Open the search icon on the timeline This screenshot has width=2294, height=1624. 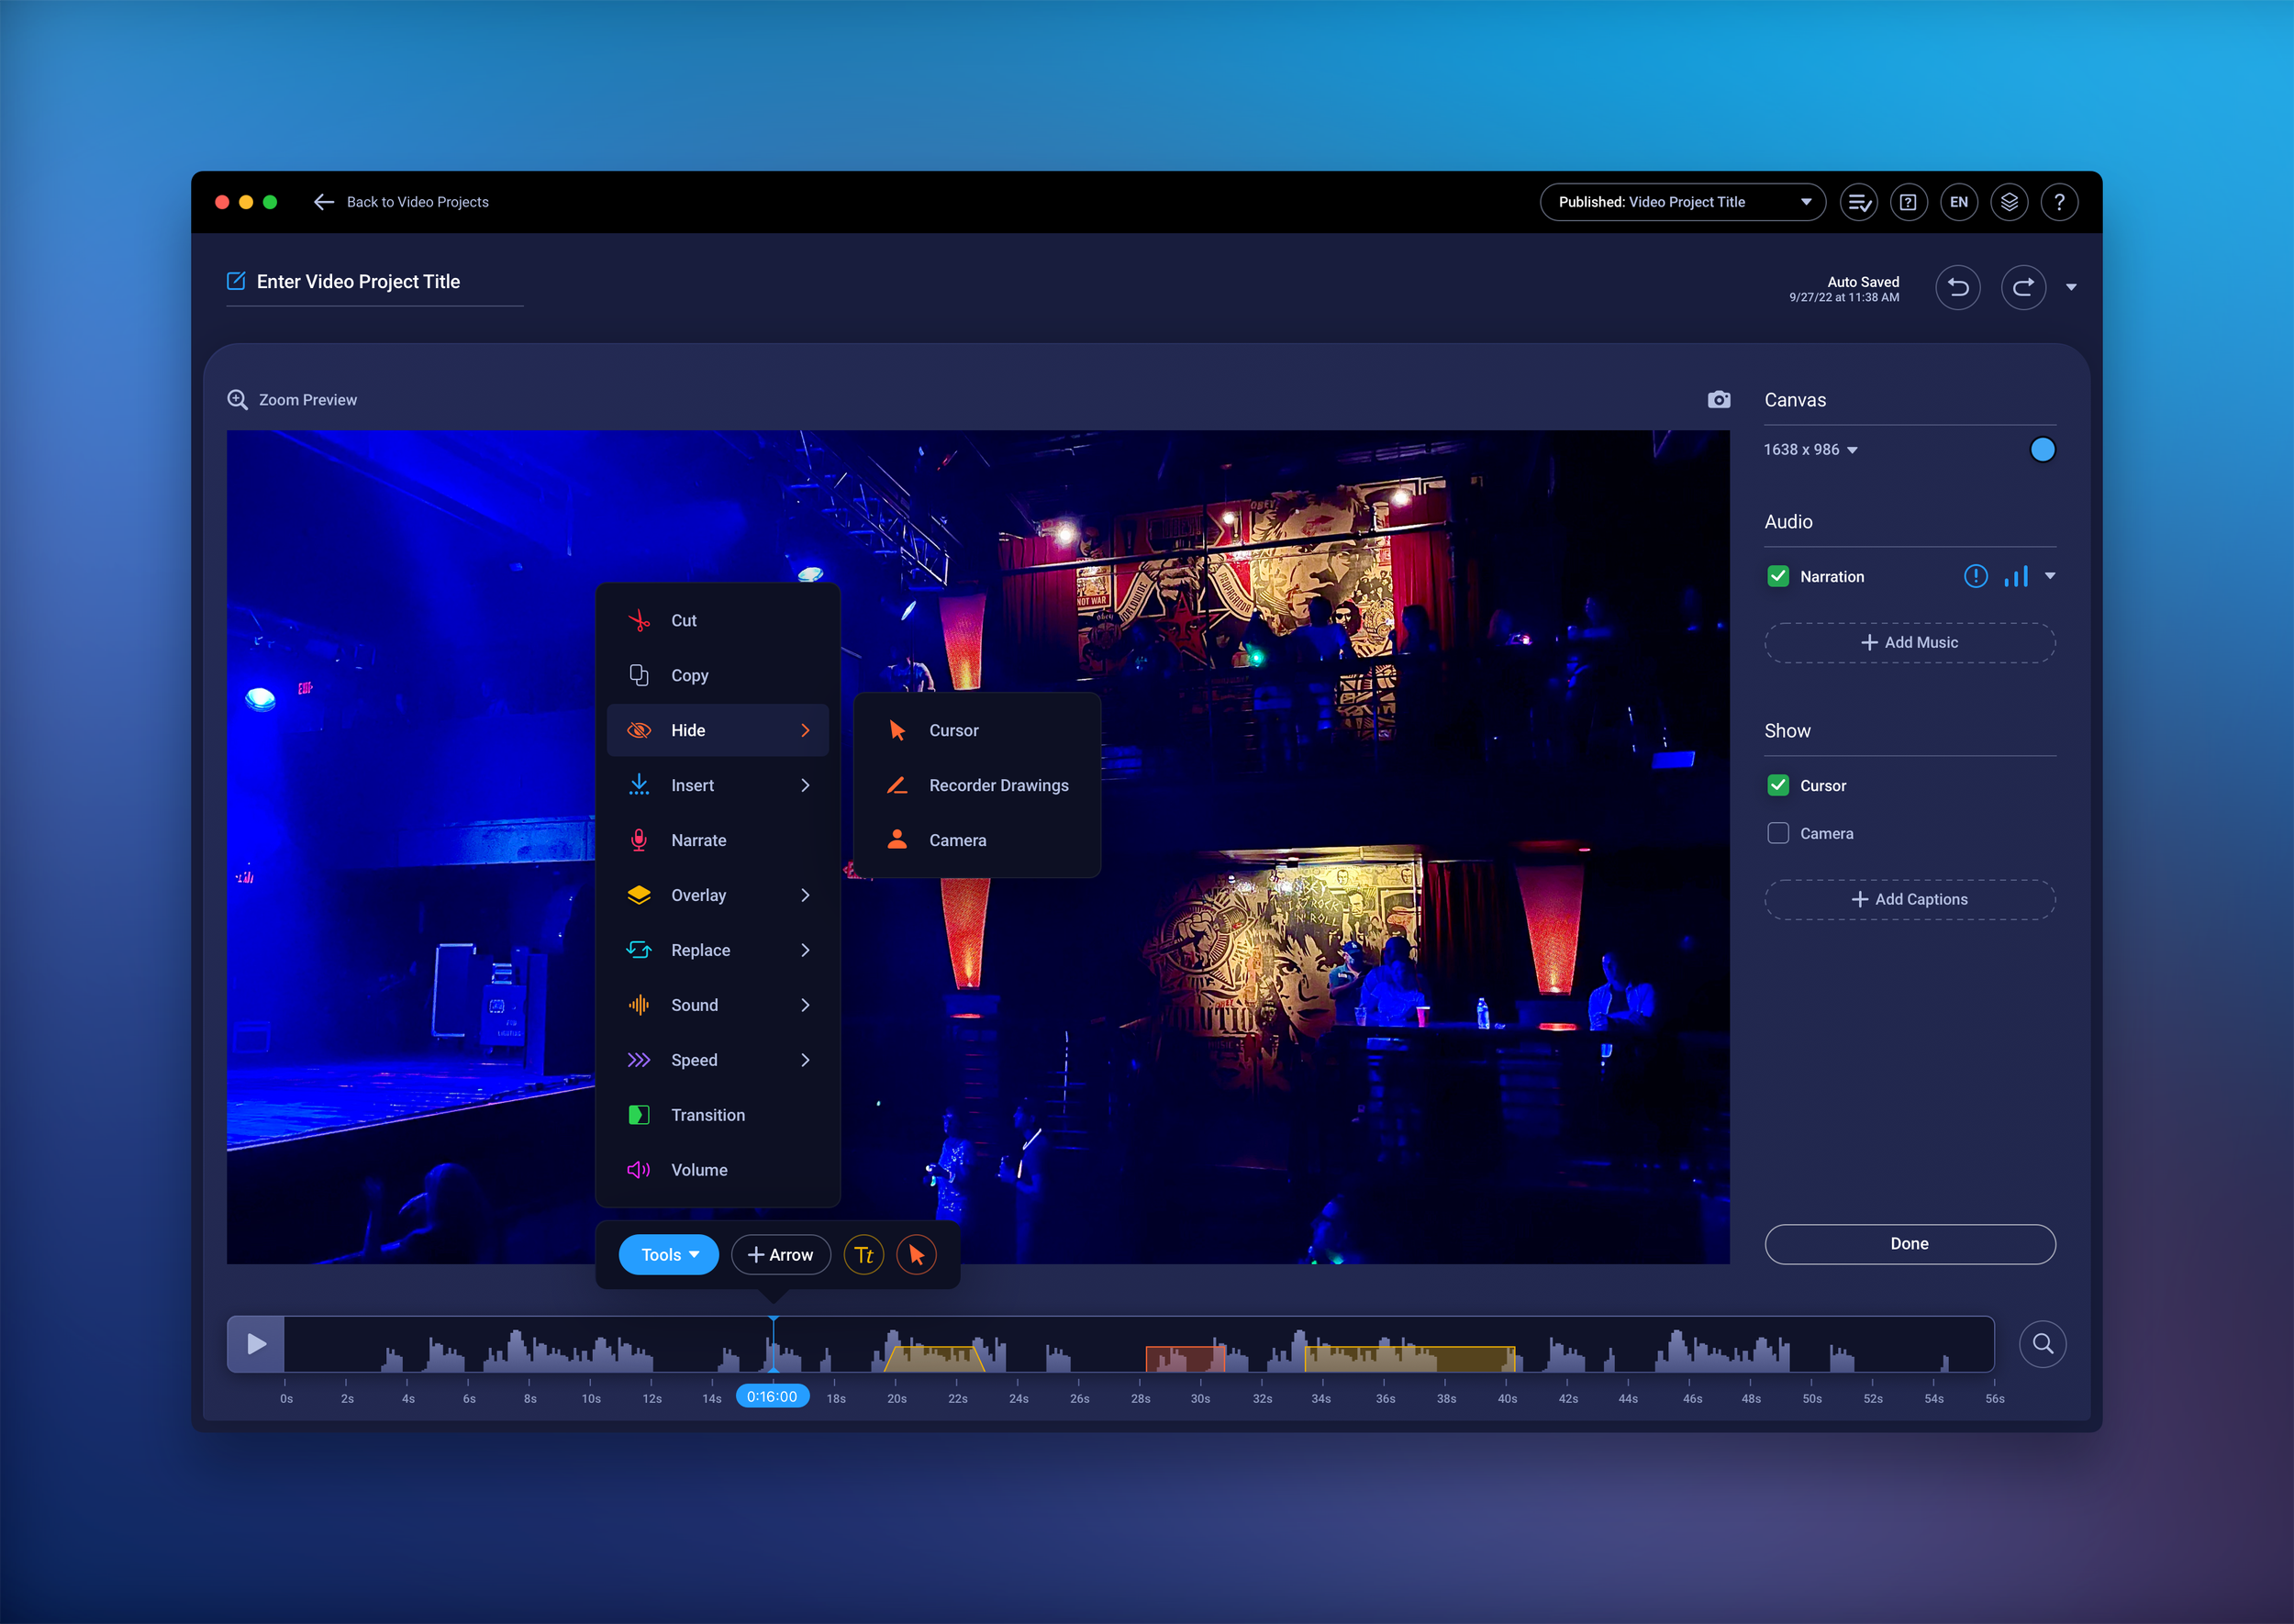[2043, 1344]
